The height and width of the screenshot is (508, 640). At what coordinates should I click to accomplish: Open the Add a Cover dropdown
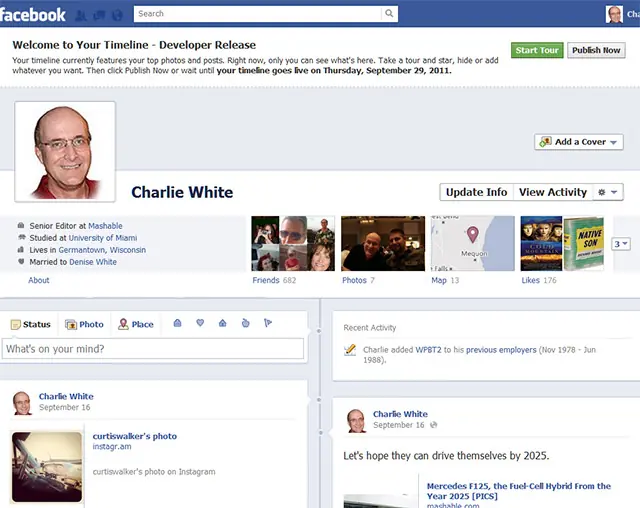click(x=579, y=142)
